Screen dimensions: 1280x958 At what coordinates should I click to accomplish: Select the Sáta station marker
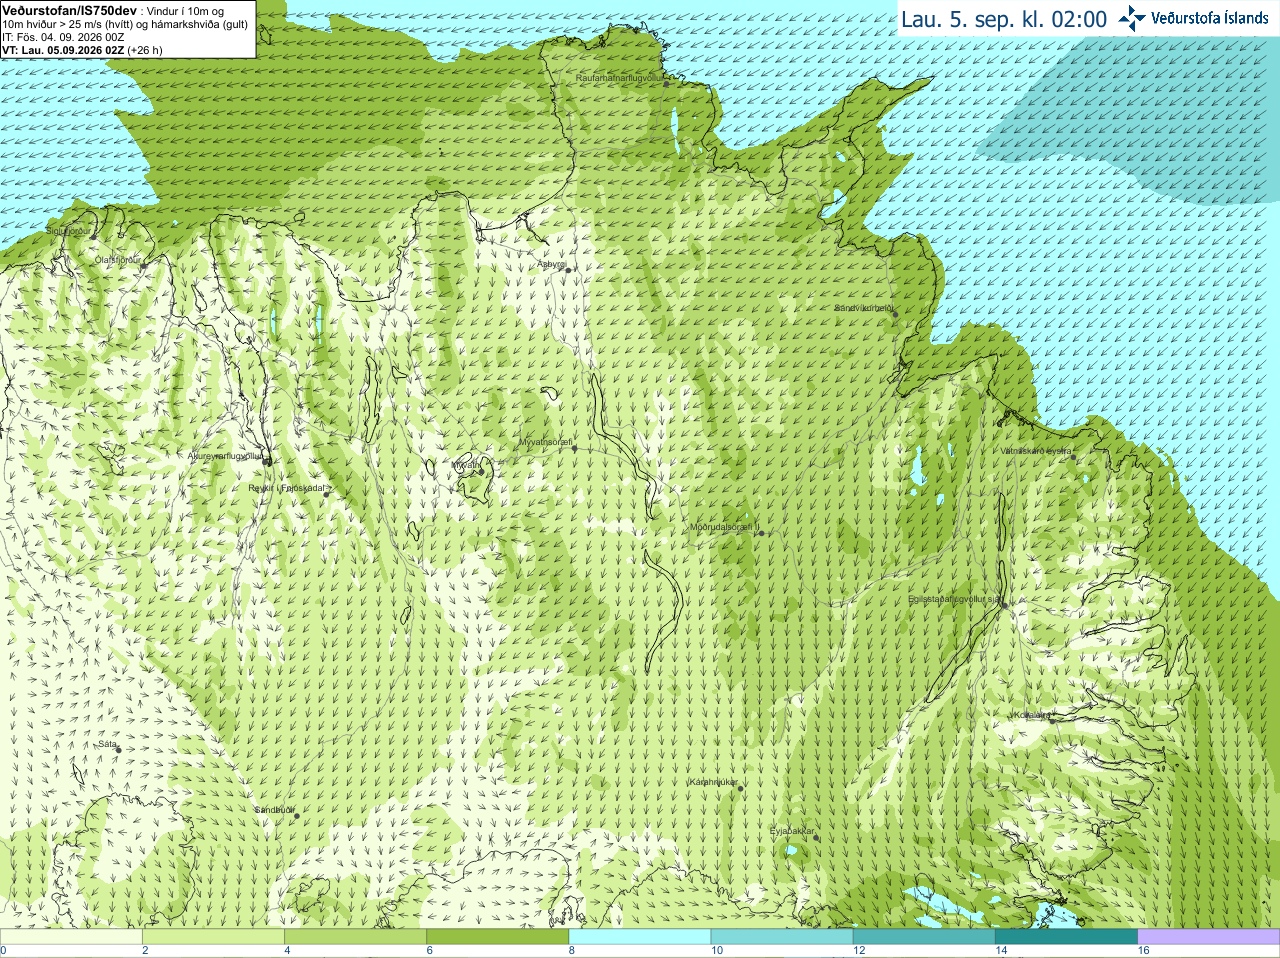pyautogui.click(x=117, y=750)
